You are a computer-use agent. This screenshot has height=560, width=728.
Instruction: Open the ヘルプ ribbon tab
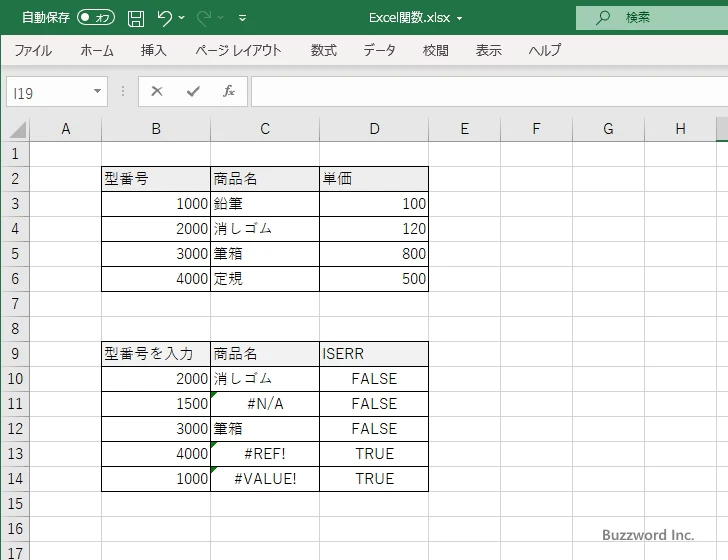(545, 50)
